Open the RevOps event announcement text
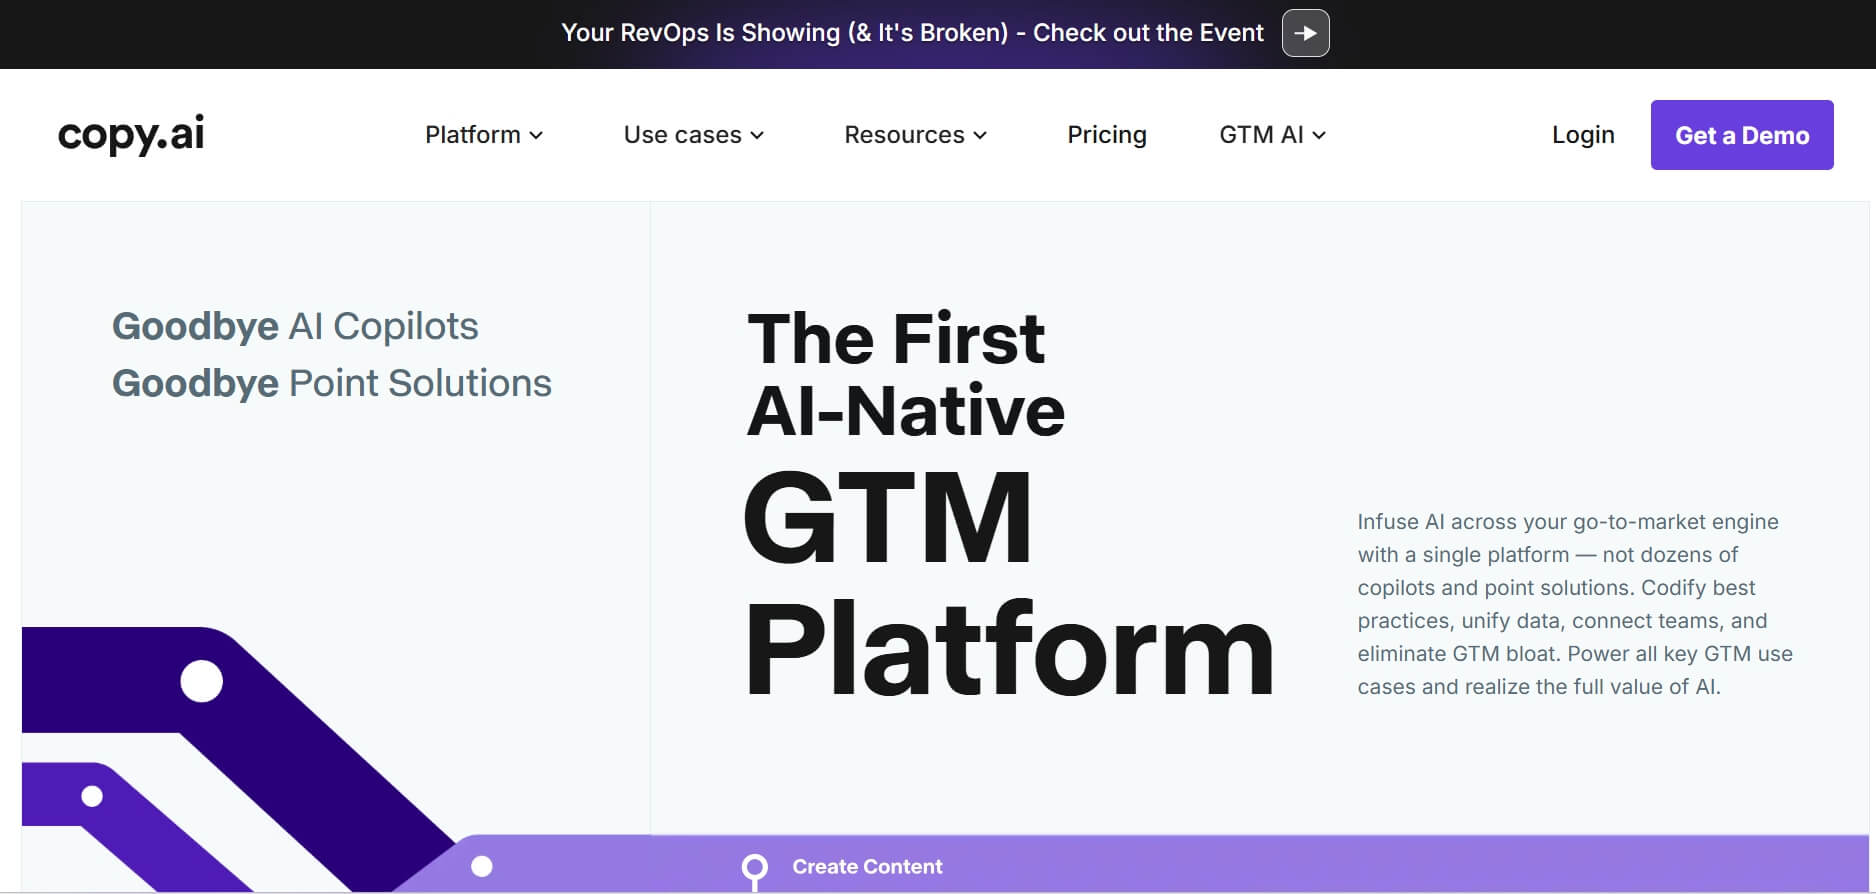 [x=912, y=33]
